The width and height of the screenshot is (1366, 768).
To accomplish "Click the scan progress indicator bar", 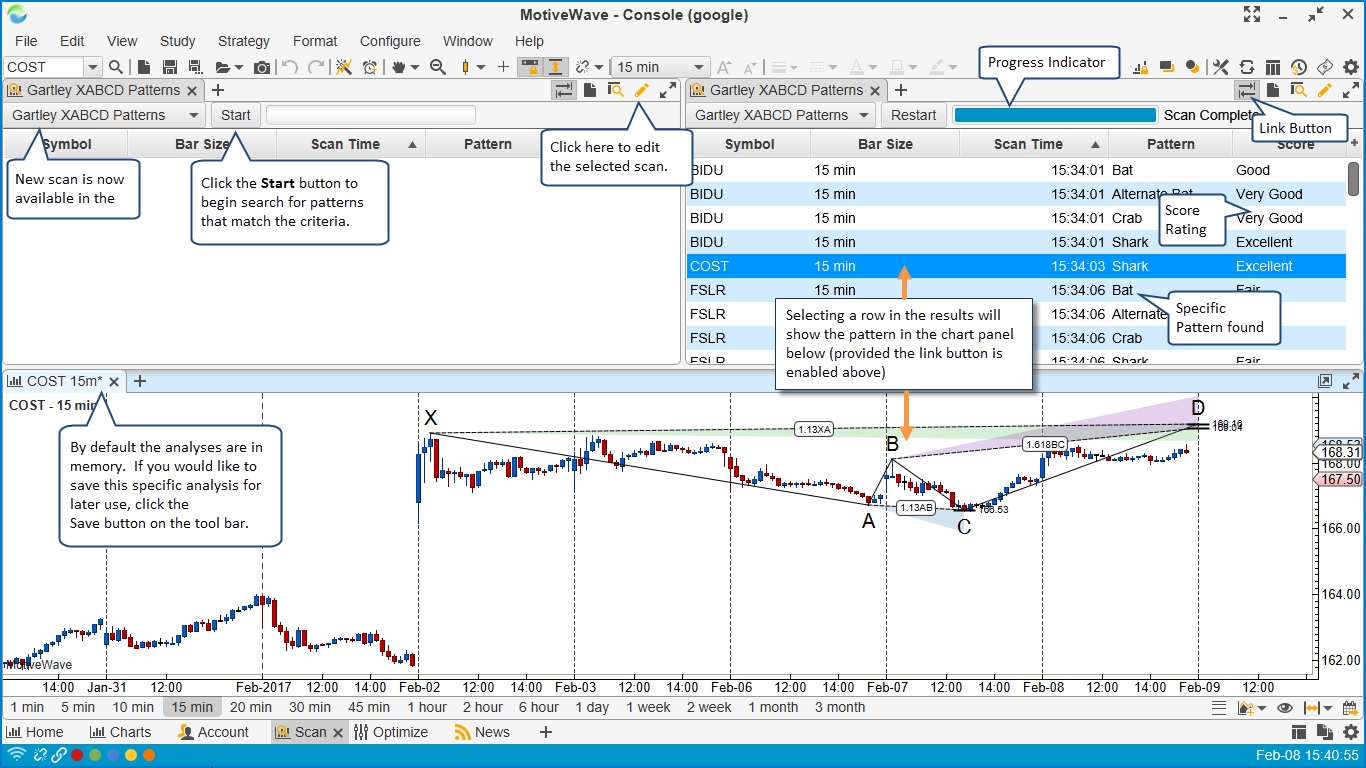I will click(x=1055, y=115).
